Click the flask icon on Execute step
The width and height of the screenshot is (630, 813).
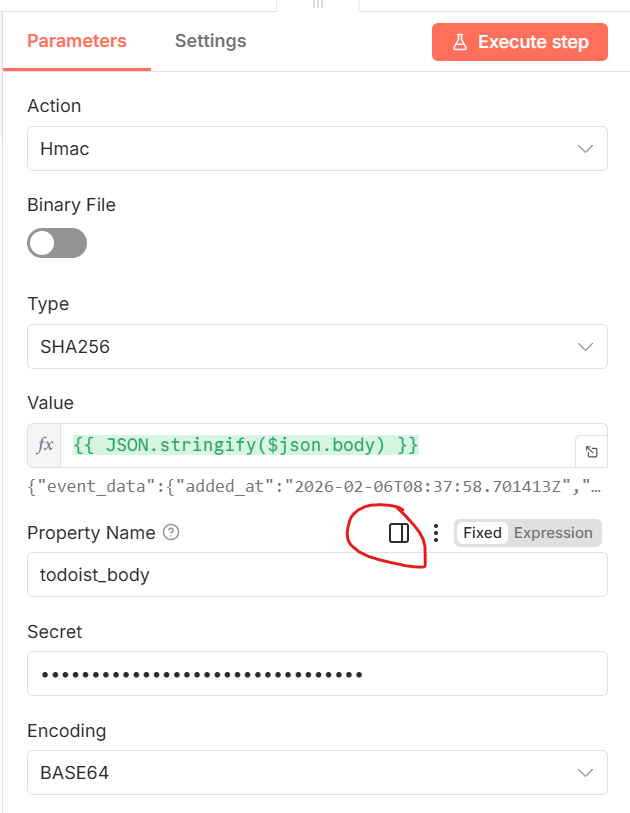[x=460, y=42]
